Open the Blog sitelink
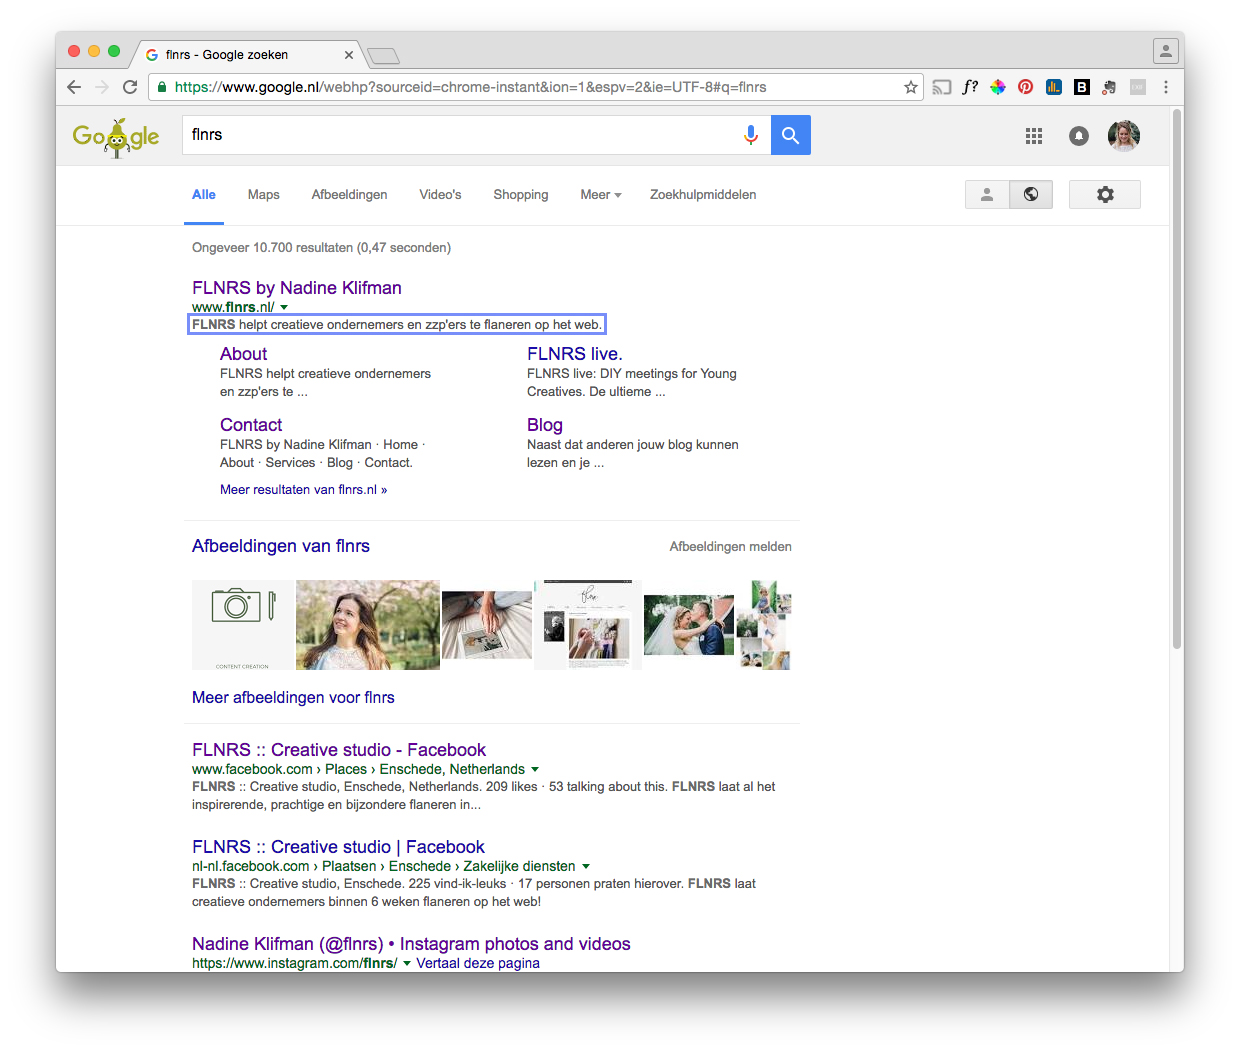This screenshot has width=1240, height=1052. click(545, 425)
